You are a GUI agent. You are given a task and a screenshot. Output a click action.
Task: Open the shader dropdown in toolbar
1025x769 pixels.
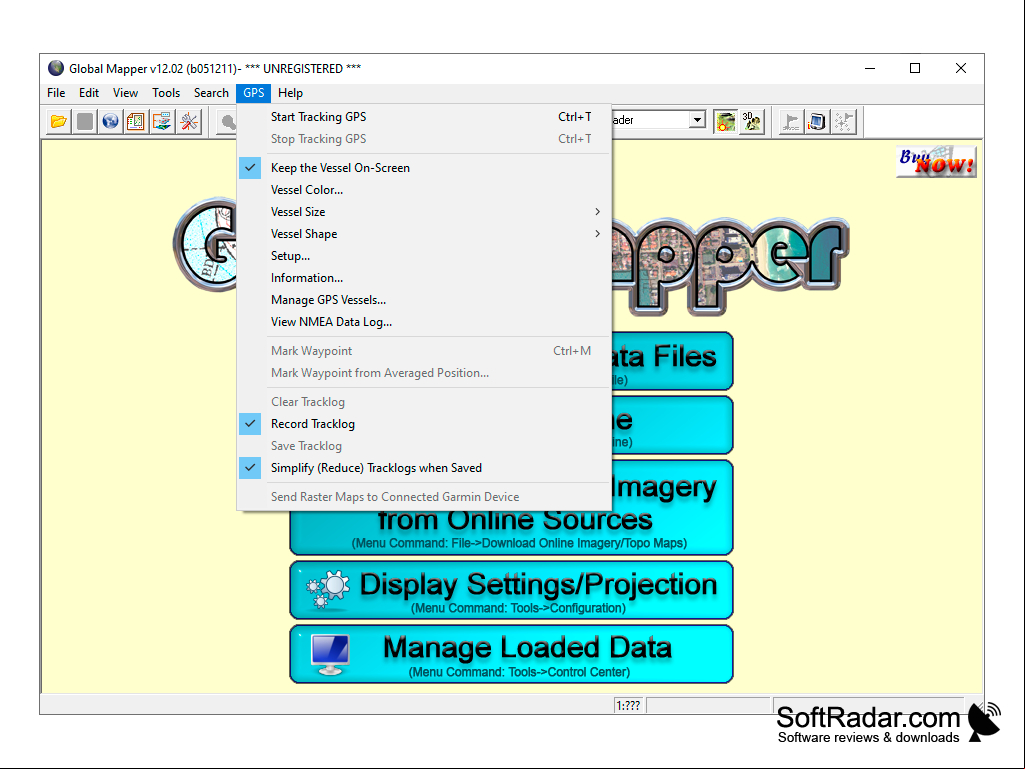[x=697, y=120]
